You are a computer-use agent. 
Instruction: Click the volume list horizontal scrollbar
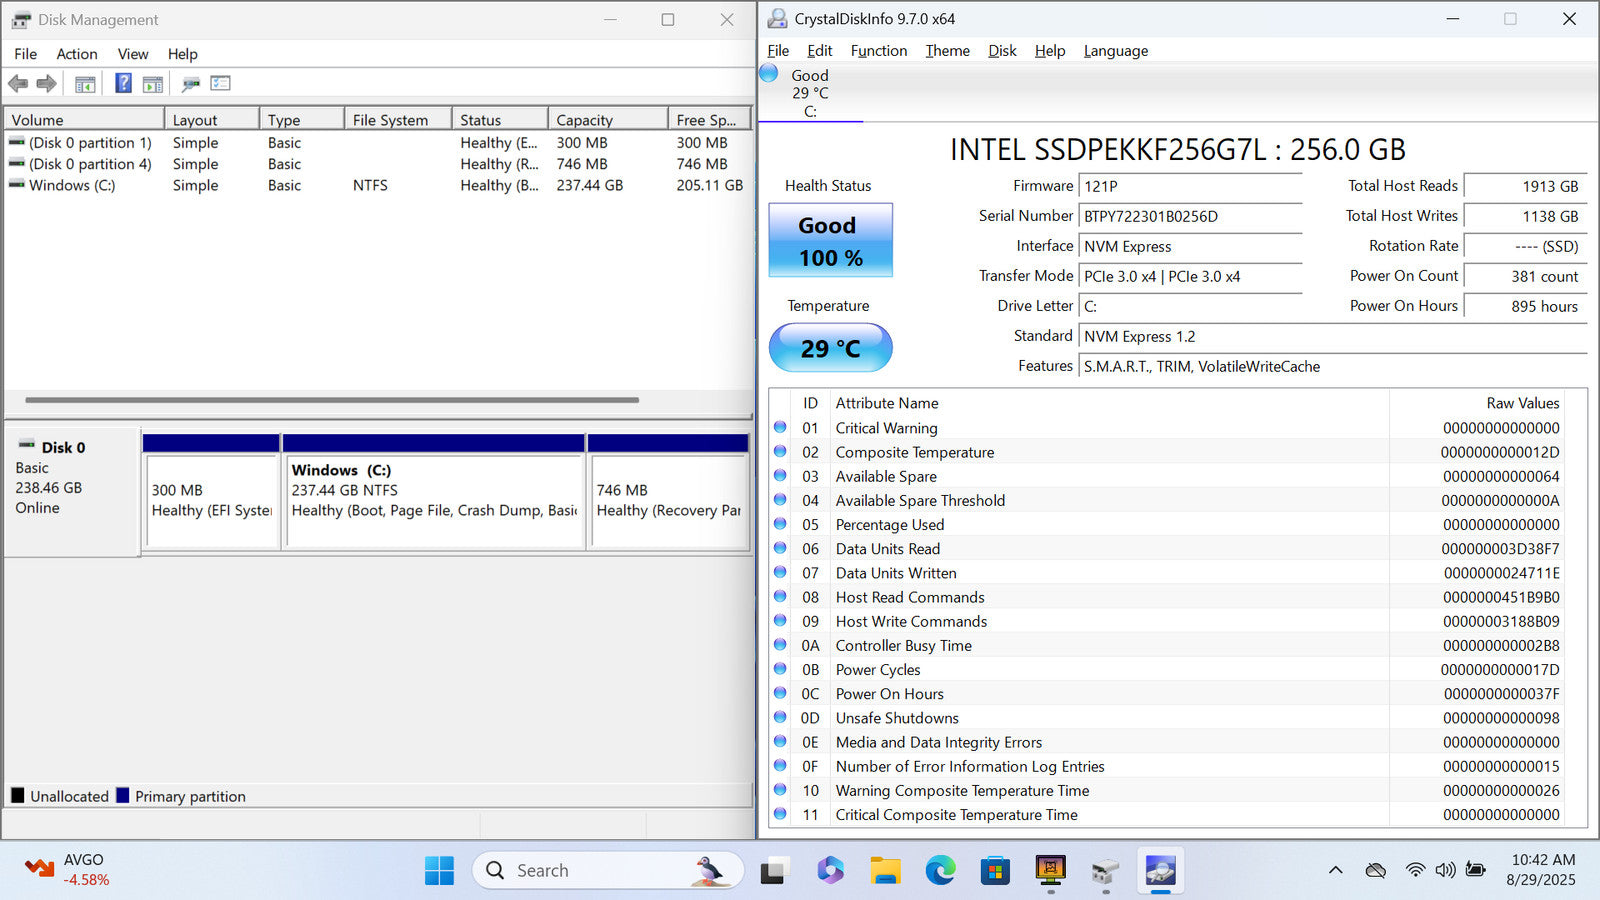pyautogui.click(x=332, y=400)
